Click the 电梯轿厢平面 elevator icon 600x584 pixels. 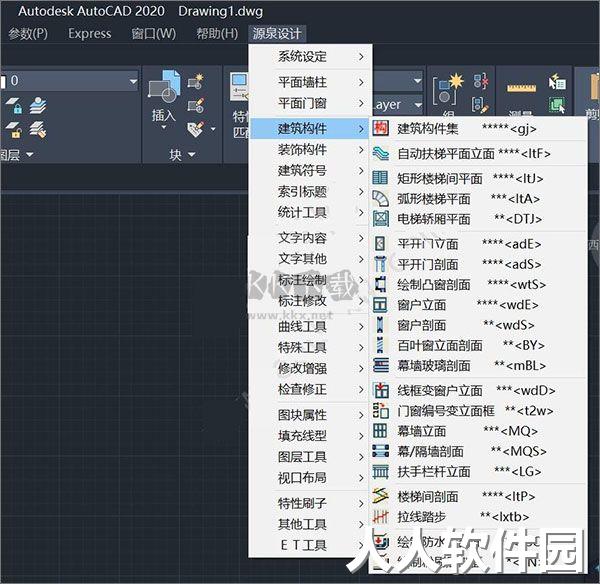click(x=380, y=219)
